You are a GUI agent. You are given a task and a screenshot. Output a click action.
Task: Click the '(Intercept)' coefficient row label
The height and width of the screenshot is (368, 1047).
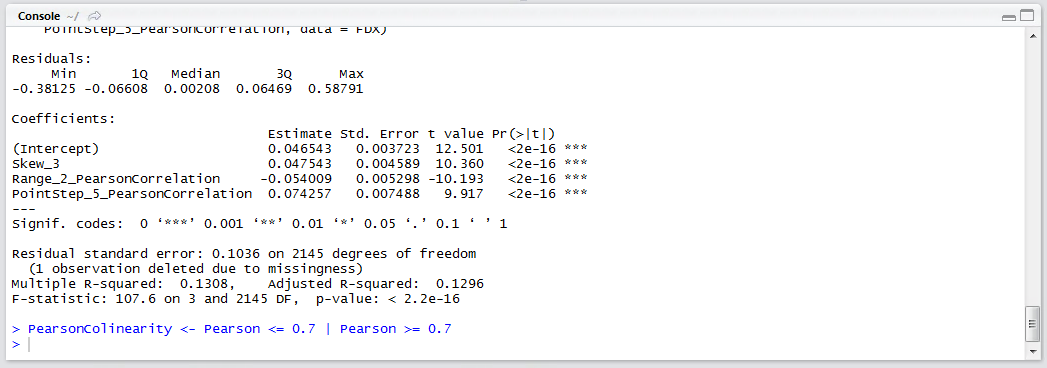55,148
